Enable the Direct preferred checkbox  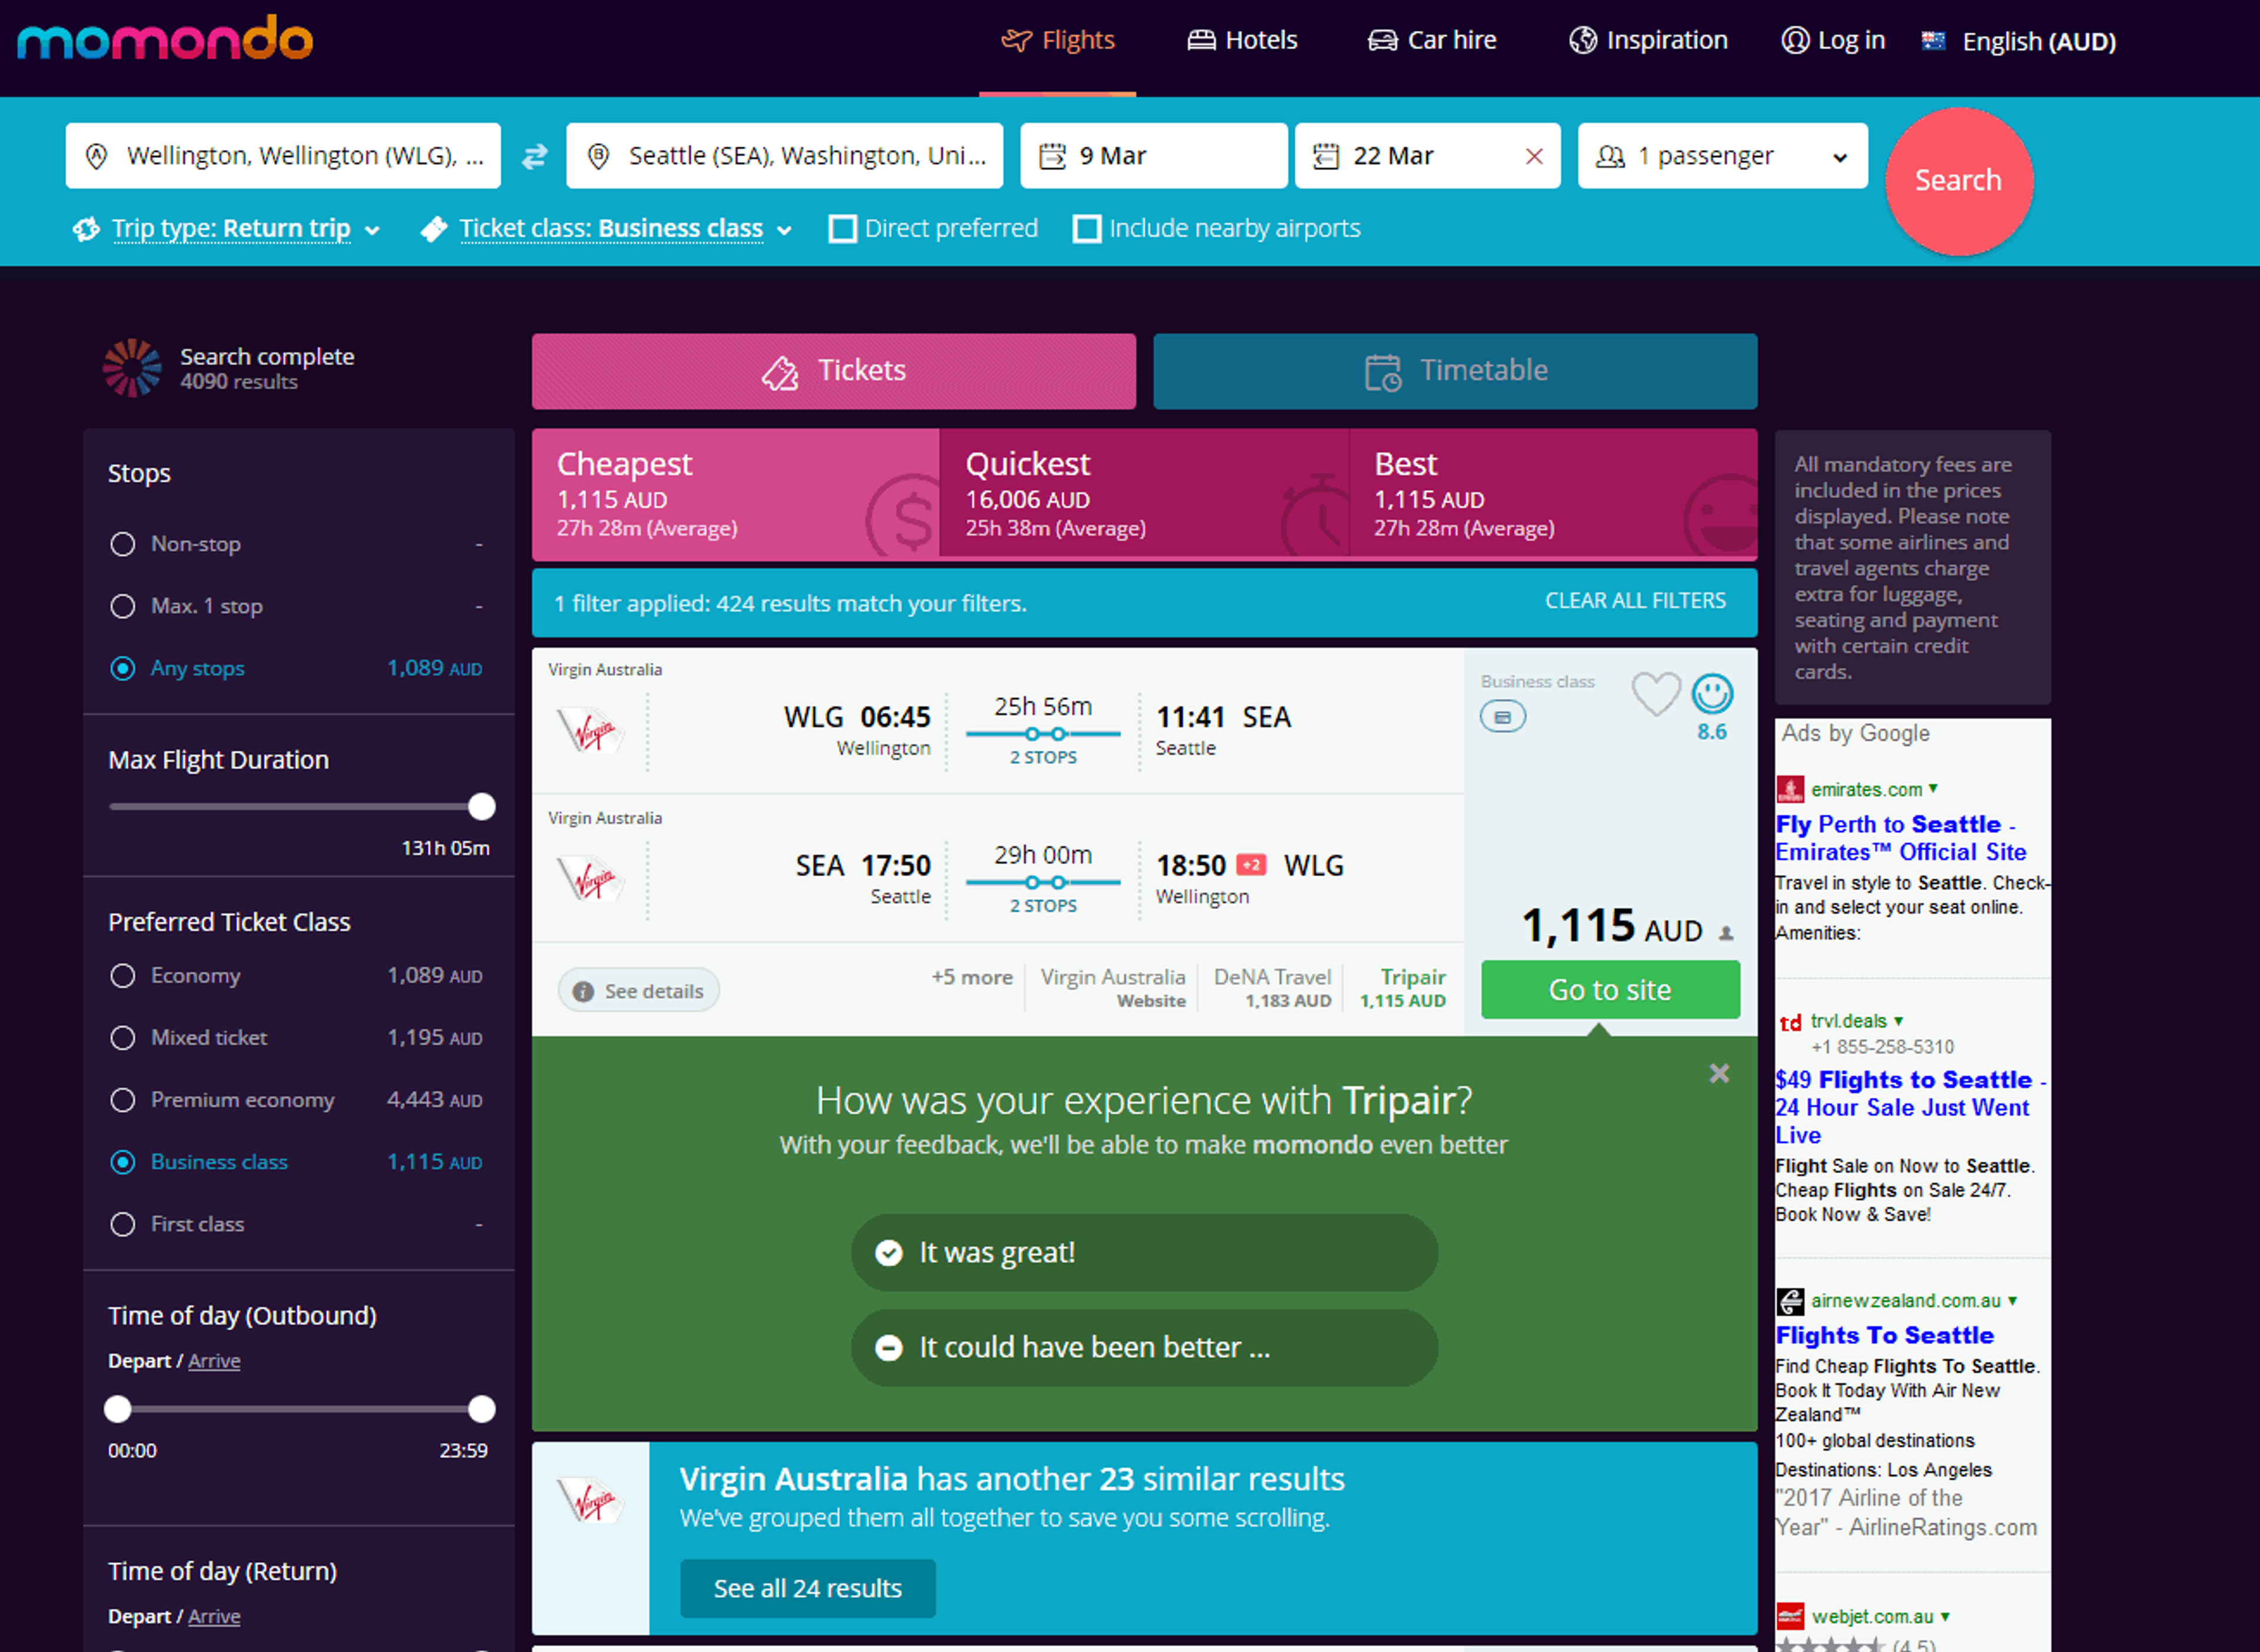[x=843, y=229]
